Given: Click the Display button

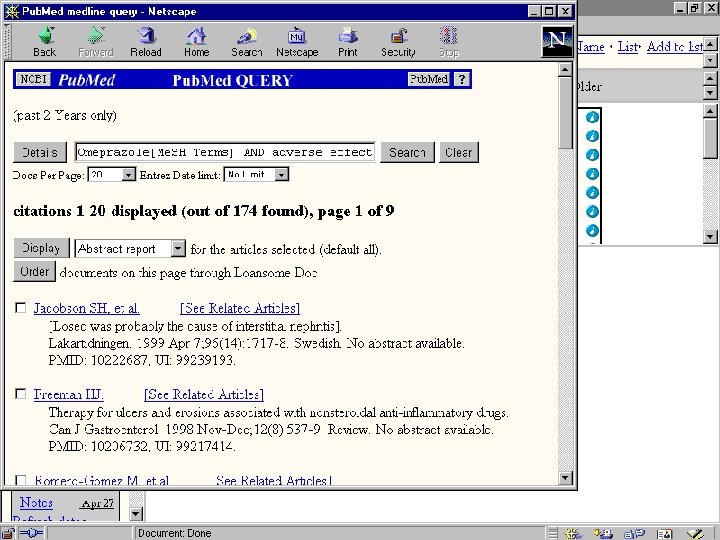Looking at the screenshot, I should 41,248.
